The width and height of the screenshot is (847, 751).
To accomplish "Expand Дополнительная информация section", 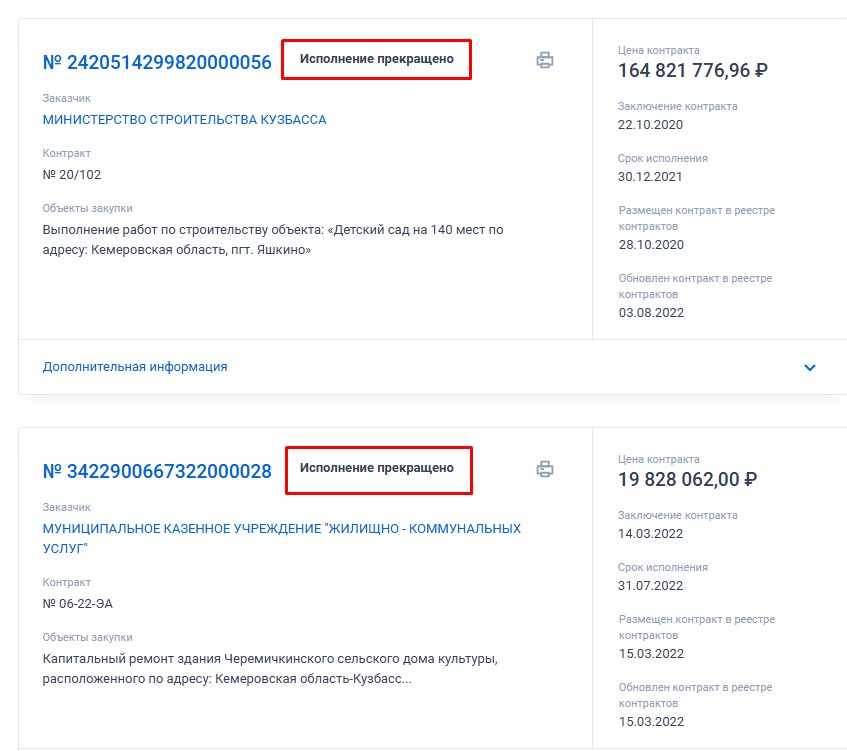I will [135, 367].
